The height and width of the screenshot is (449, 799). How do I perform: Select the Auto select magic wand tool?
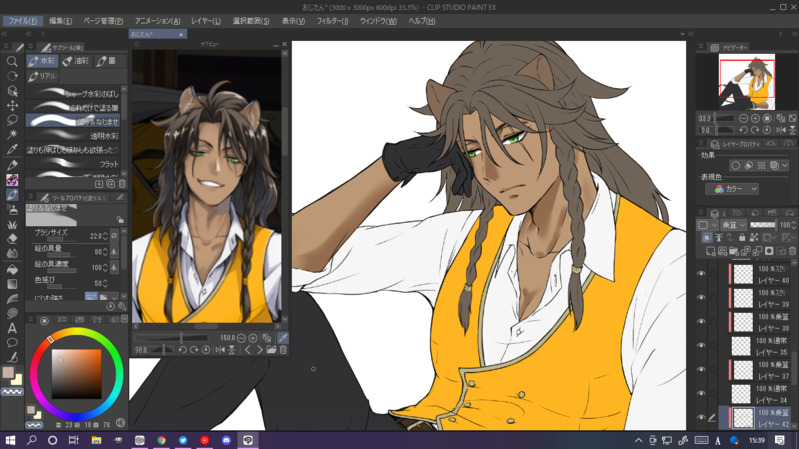(x=12, y=134)
